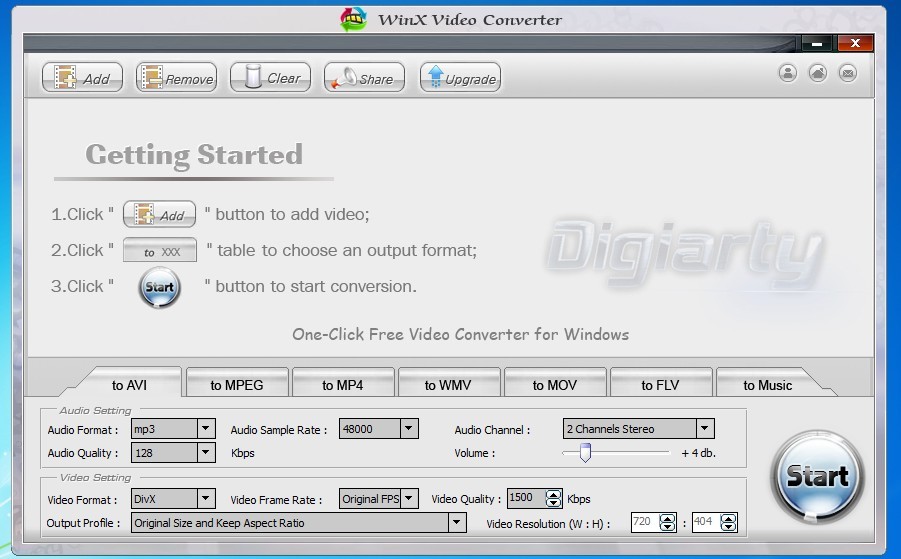
Task: Click the Upgrade button
Action: [x=459, y=78]
